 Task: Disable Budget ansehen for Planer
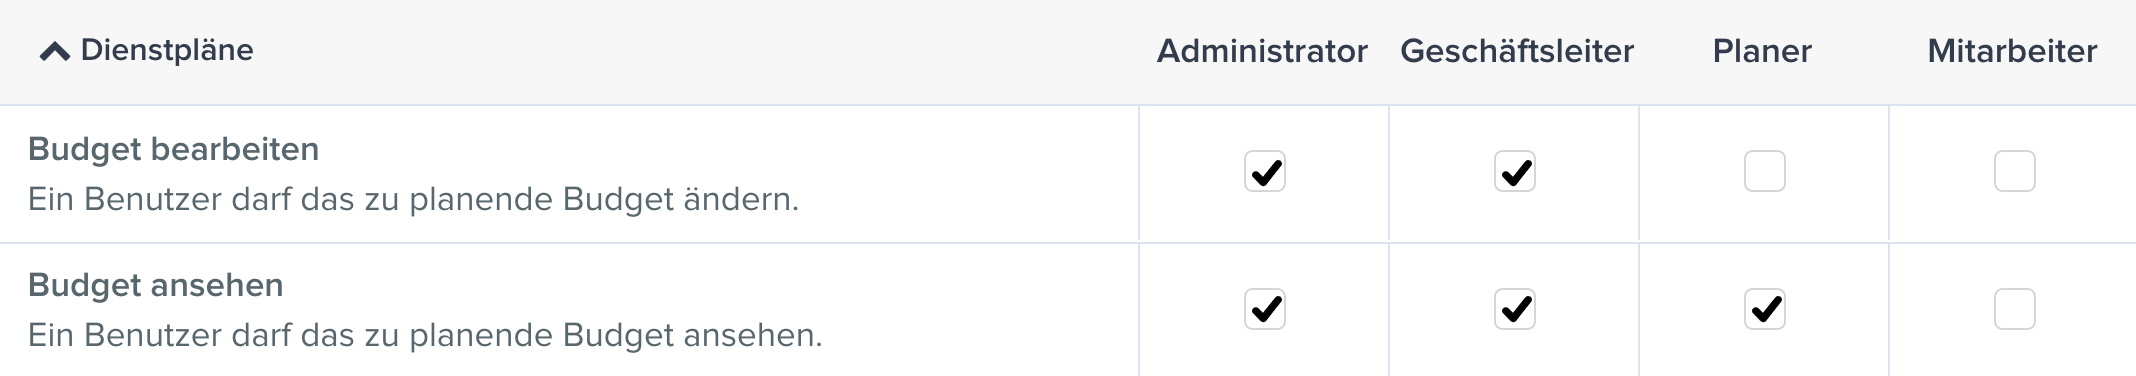pyautogui.click(x=1765, y=309)
